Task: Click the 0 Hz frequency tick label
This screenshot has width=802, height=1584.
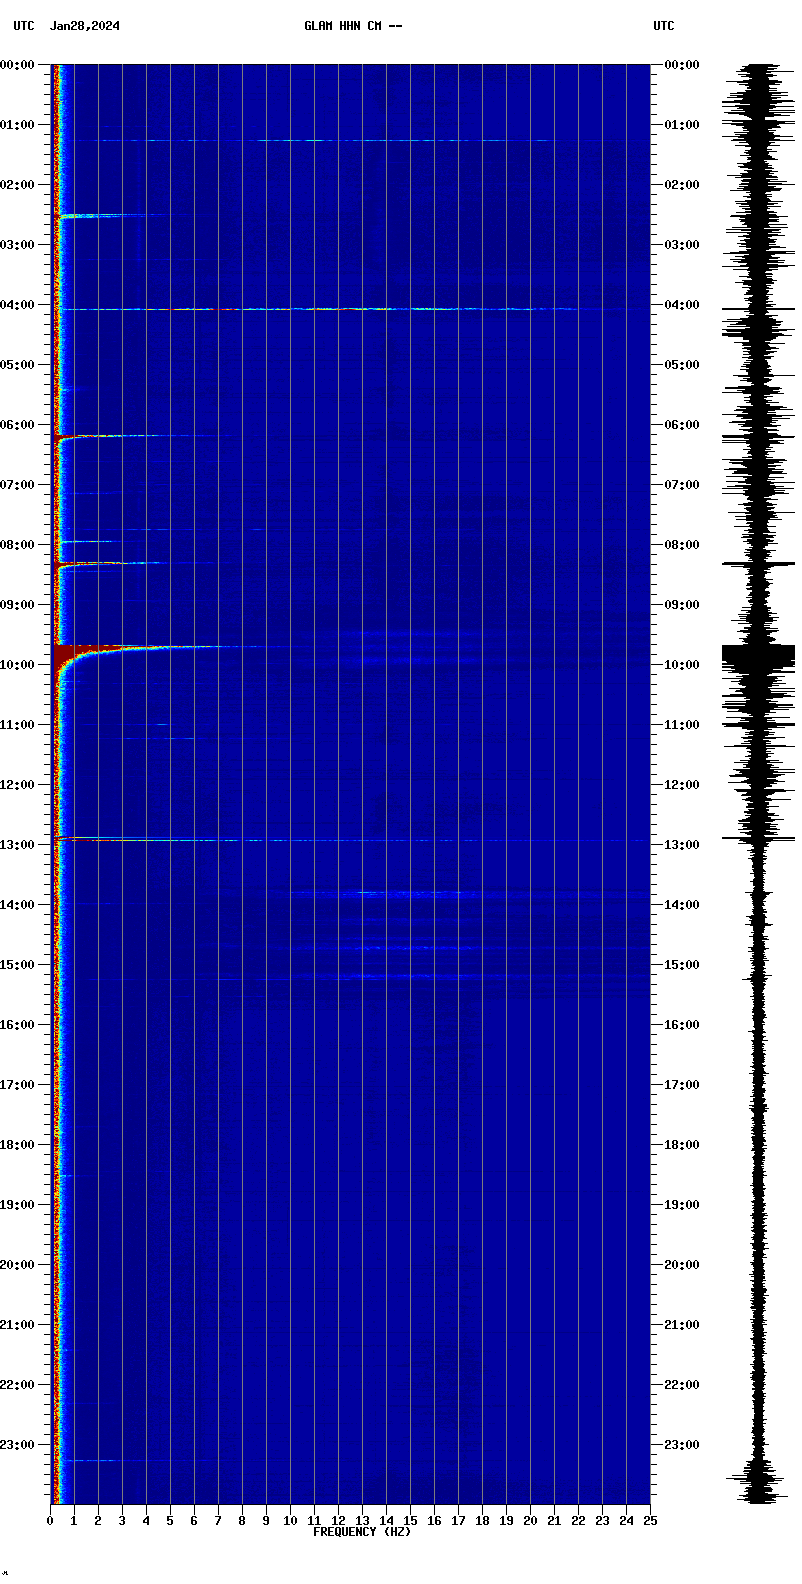Action: pos(50,1521)
